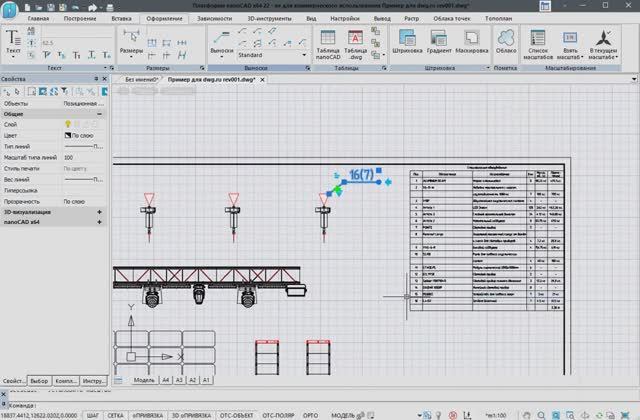
Task: Expand the Текст tool dropdown arrow
Action: [x=13, y=57]
